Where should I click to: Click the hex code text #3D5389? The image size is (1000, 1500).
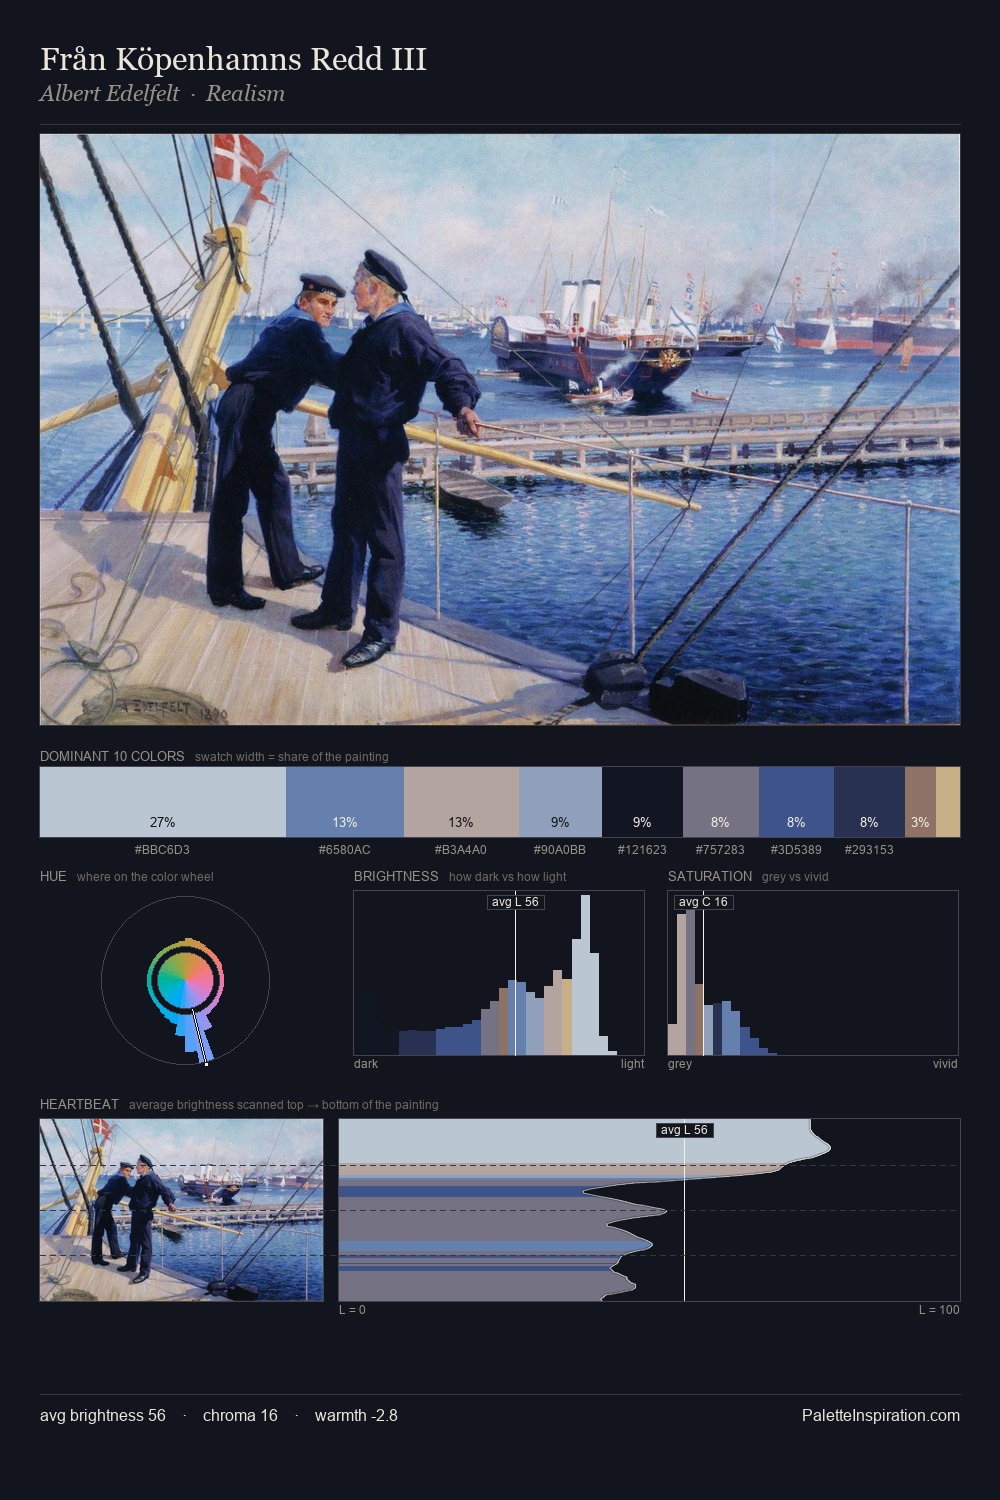pyautogui.click(x=796, y=850)
